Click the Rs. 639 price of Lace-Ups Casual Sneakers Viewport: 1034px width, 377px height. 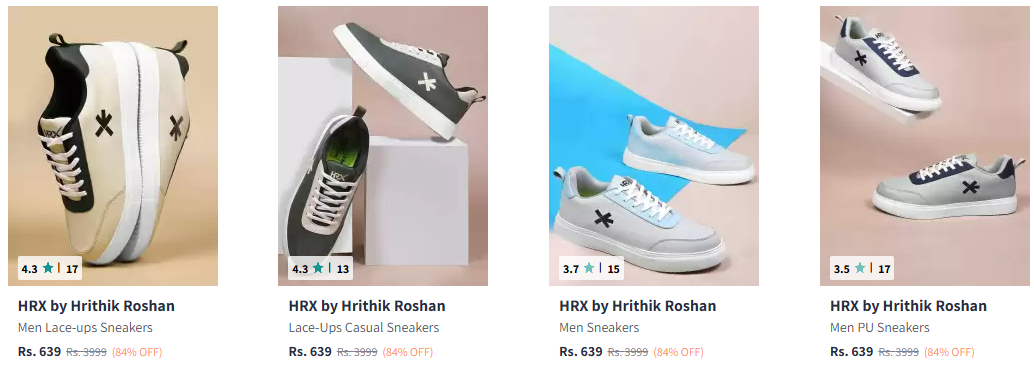pyautogui.click(x=310, y=351)
